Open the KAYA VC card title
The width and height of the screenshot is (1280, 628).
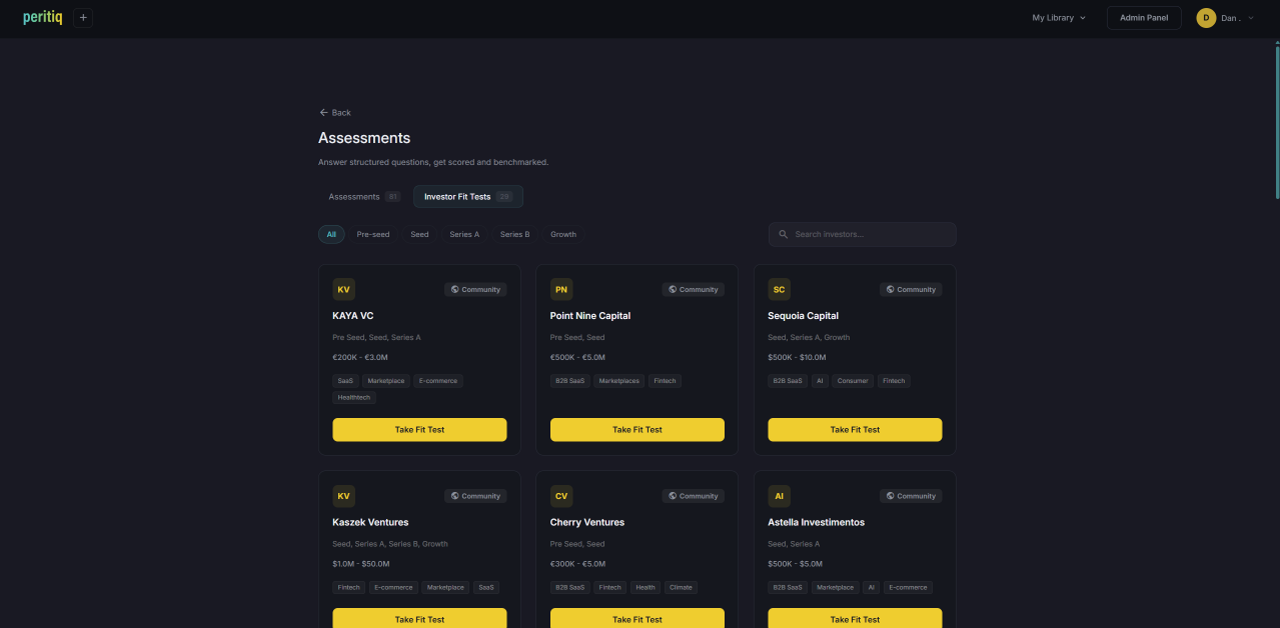353,316
